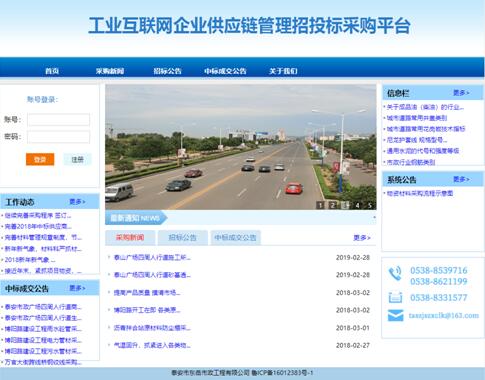
Task: Click 更多 in the left 中标成交公告 header
Action: click(x=77, y=288)
